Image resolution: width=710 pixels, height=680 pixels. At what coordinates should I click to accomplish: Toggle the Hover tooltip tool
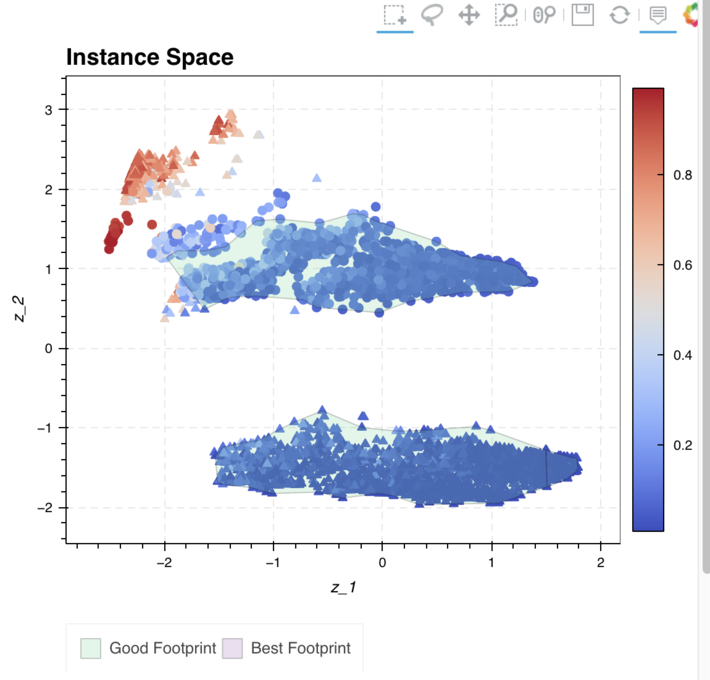tap(657, 15)
